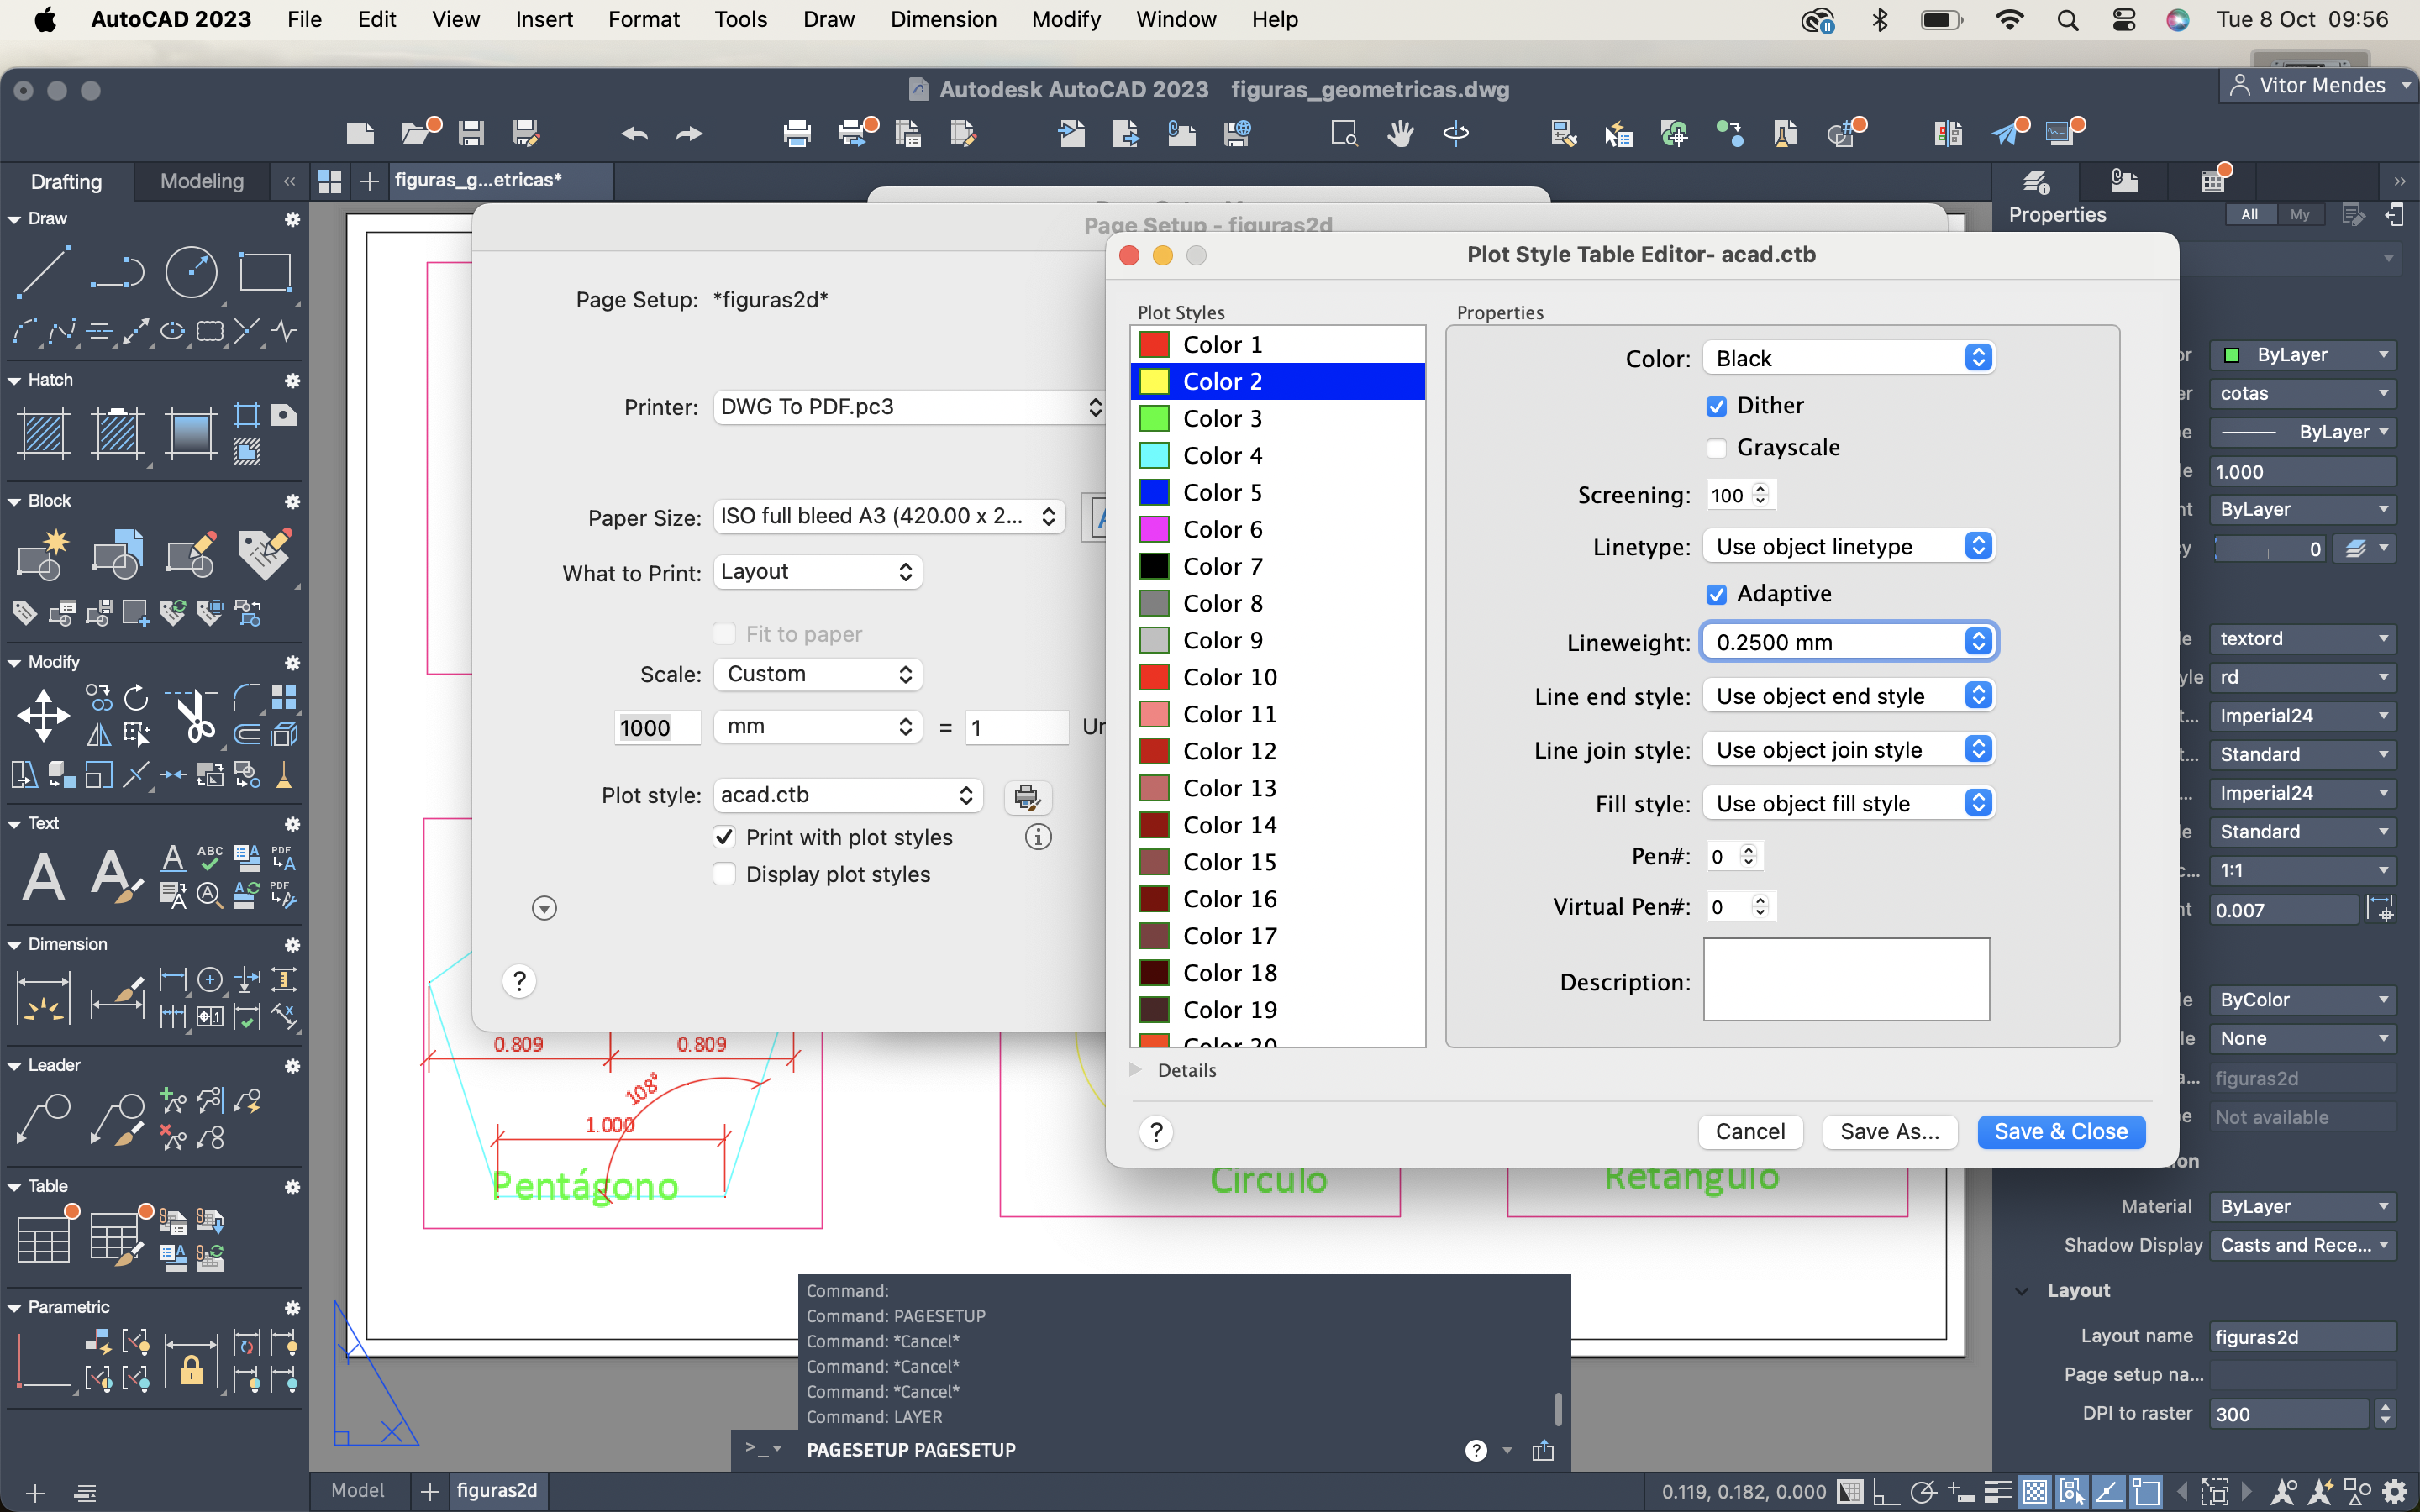Toggle the My filter in Properties panel
The image size is (2420, 1512).
coord(2300,214)
